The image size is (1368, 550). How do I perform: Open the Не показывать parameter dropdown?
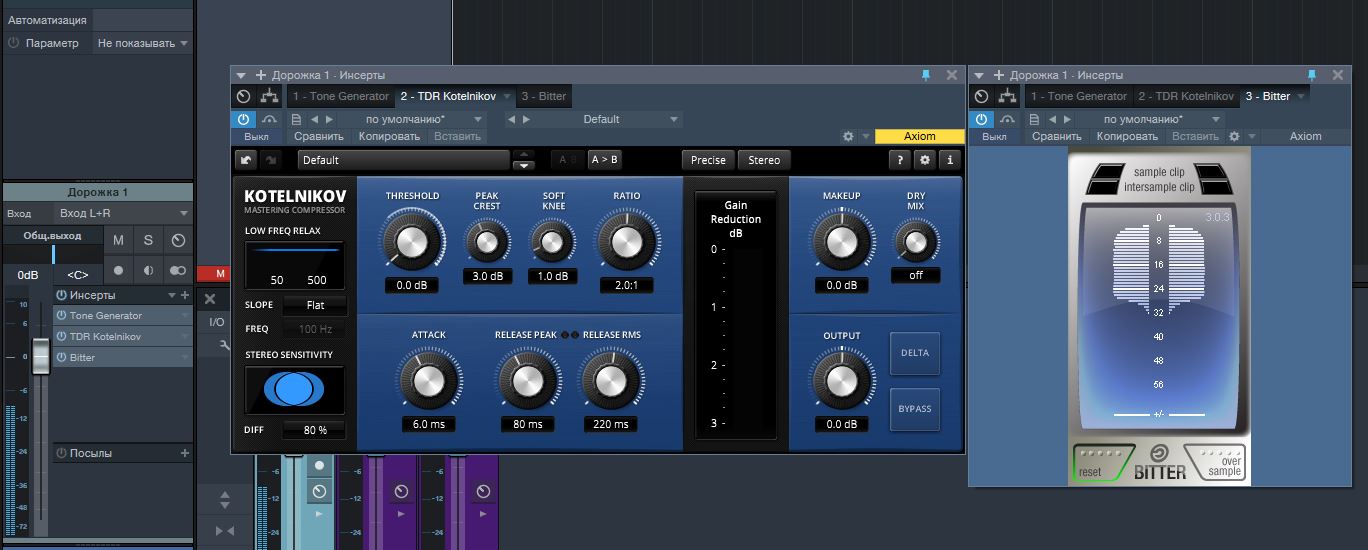point(142,43)
